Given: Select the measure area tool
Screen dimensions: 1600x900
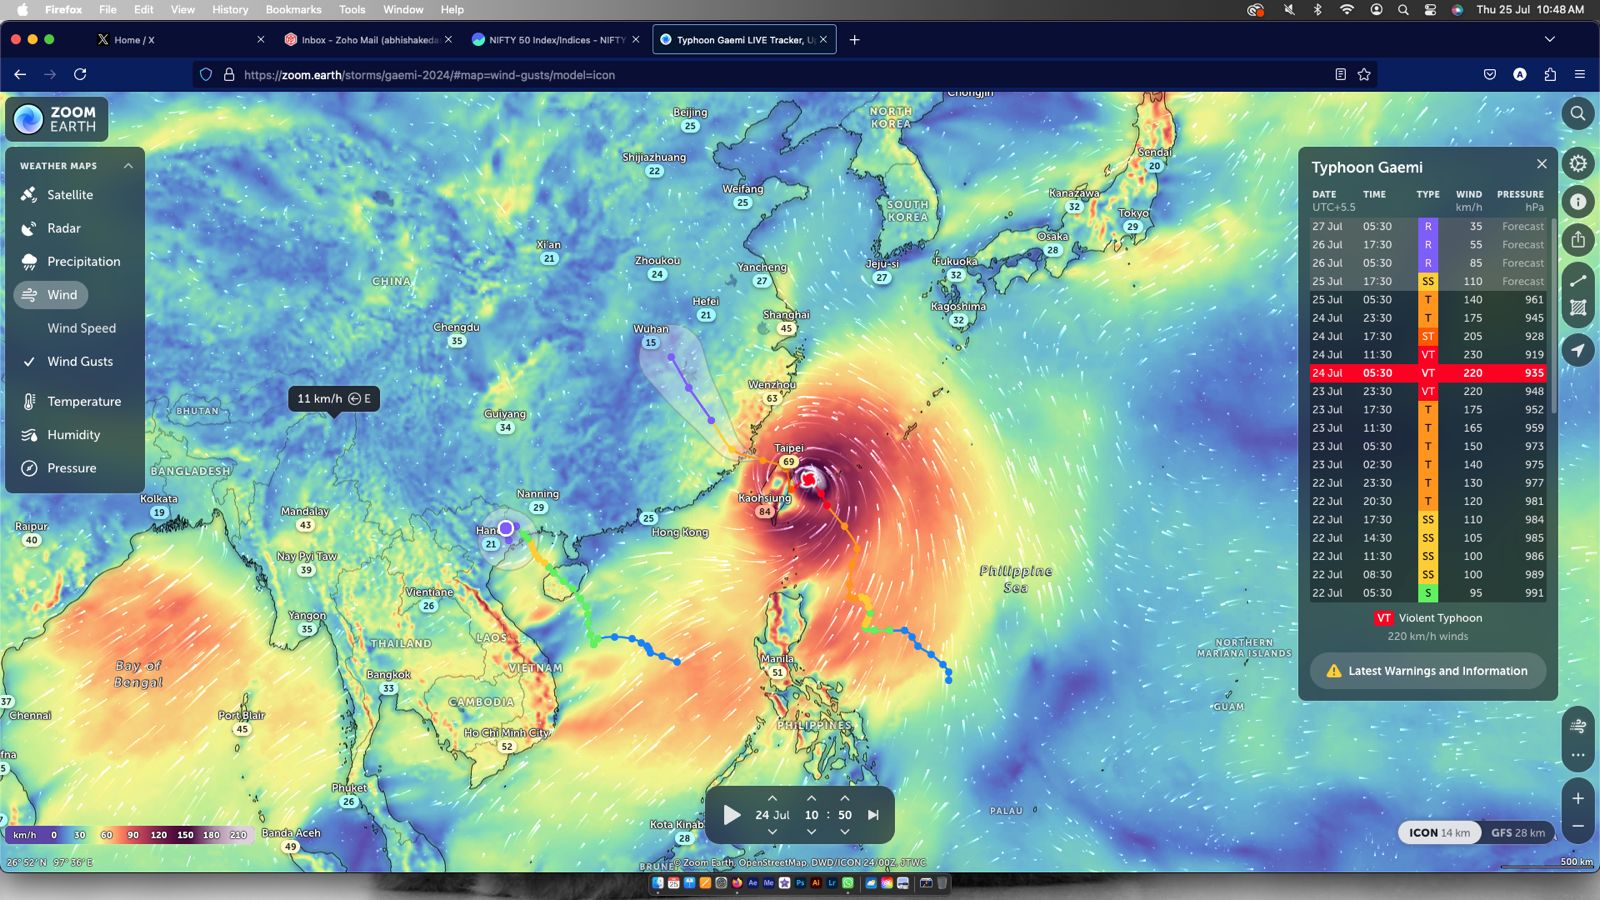Looking at the screenshot, I should 1577,308.
